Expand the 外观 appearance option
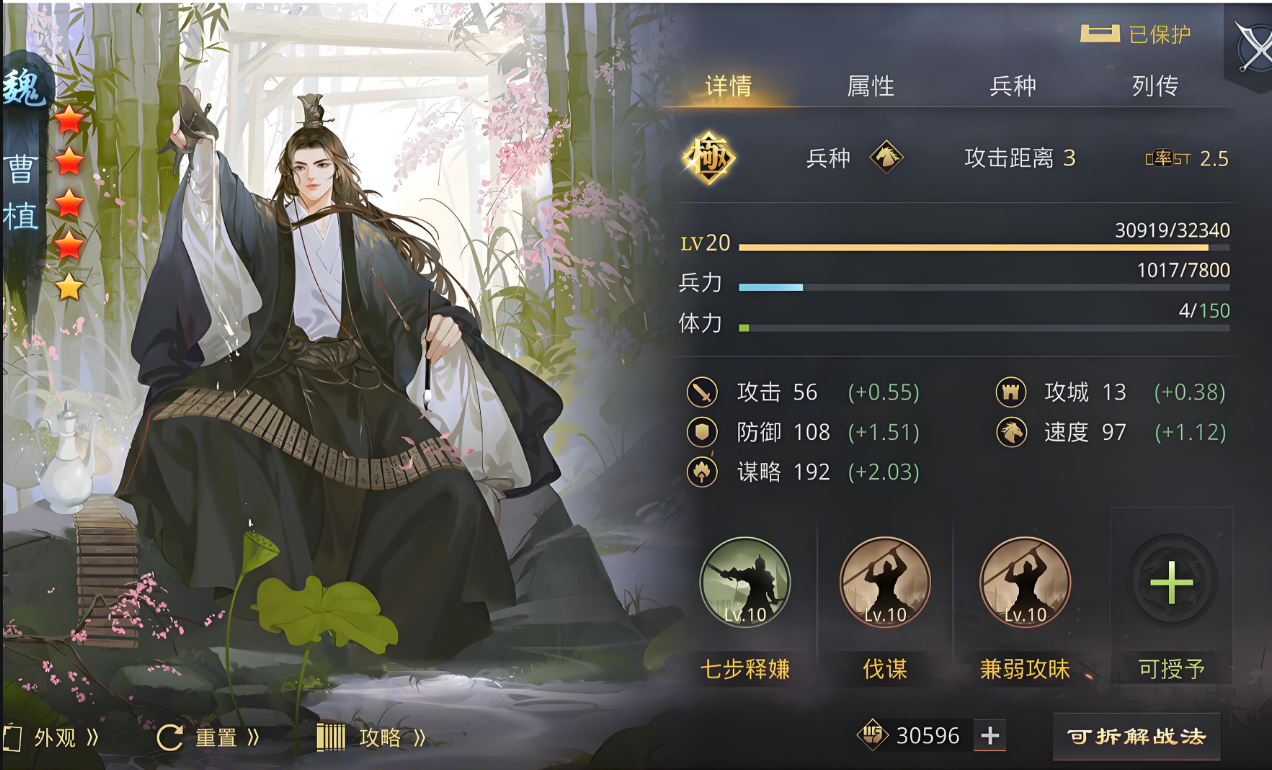The image size is (1272, 770). click(x=52, y=738)
